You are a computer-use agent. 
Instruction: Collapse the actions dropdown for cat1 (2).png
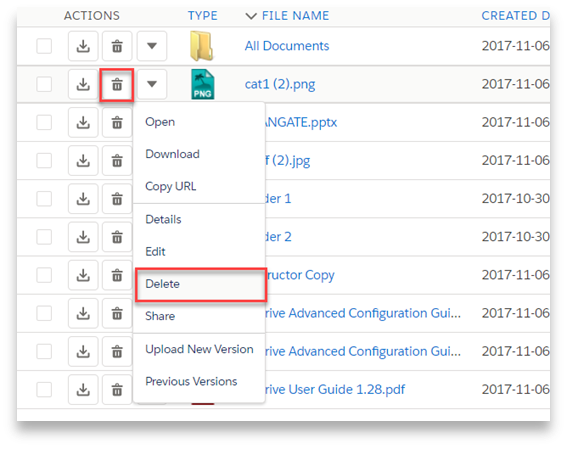[152, 85]
